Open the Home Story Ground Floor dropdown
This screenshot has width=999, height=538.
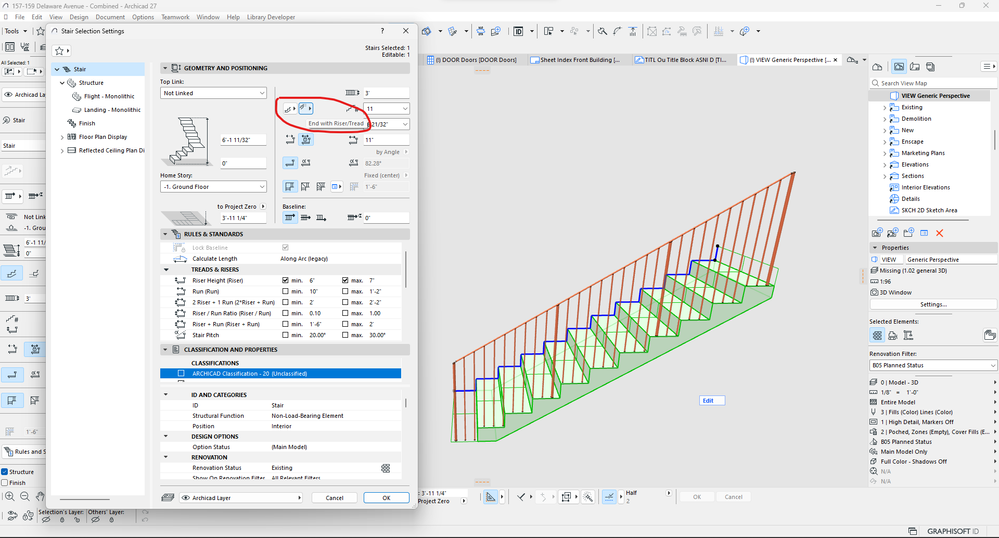click(x=213, y=187)
